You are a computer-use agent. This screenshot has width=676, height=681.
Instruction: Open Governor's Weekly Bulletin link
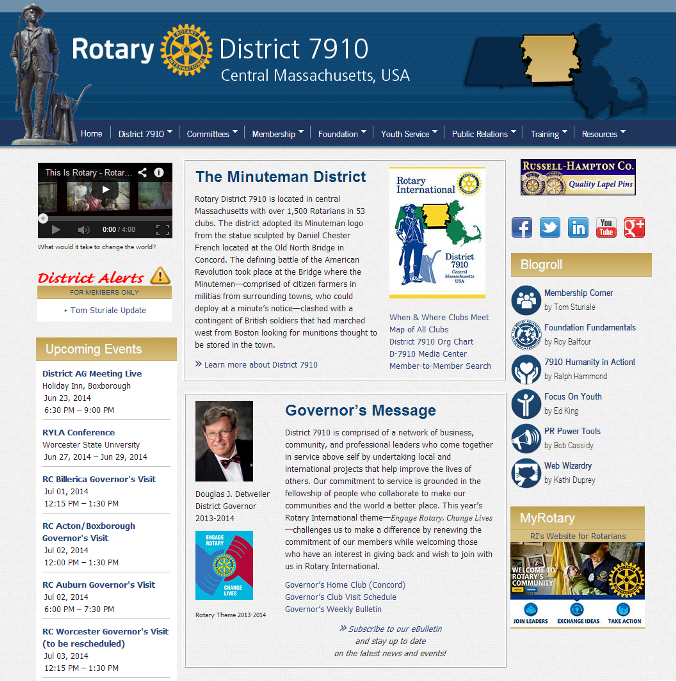tap(333, 609)
